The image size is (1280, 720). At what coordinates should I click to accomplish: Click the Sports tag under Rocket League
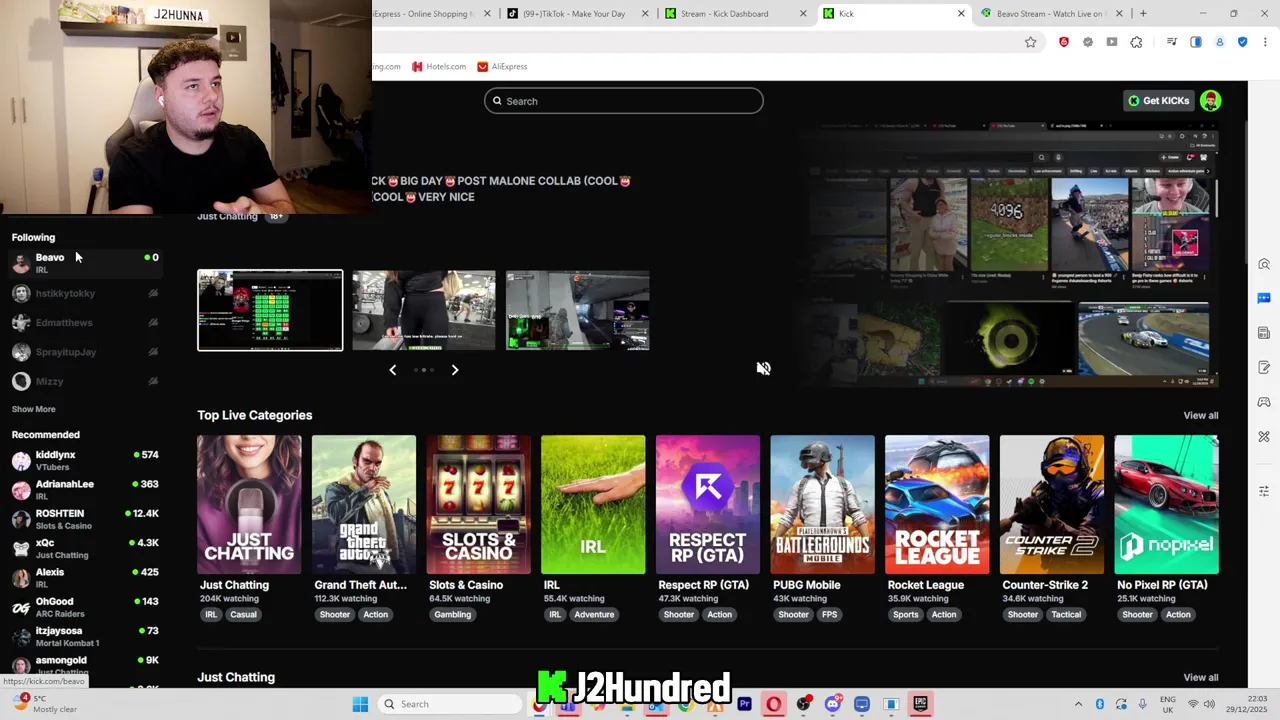pos(905,614)
